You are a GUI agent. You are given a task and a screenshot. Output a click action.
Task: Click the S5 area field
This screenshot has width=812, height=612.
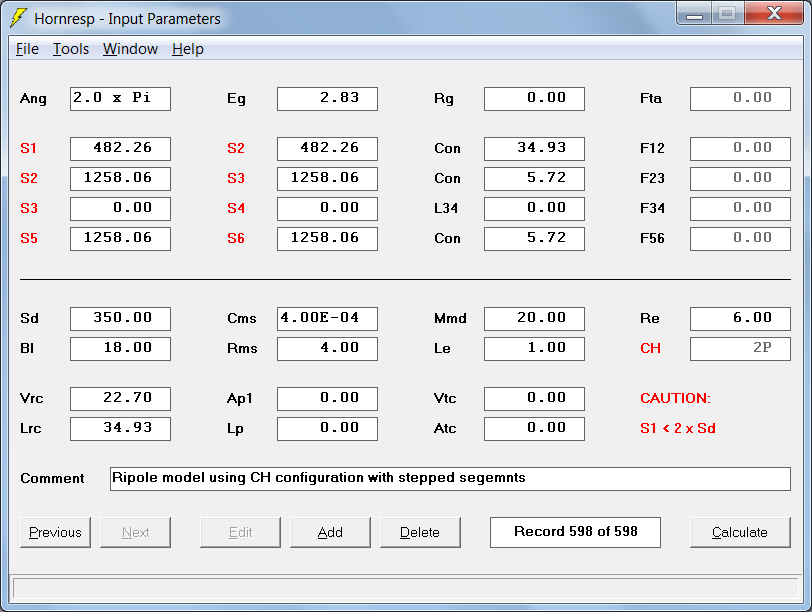pyautogui.click(x=120, y=239)
